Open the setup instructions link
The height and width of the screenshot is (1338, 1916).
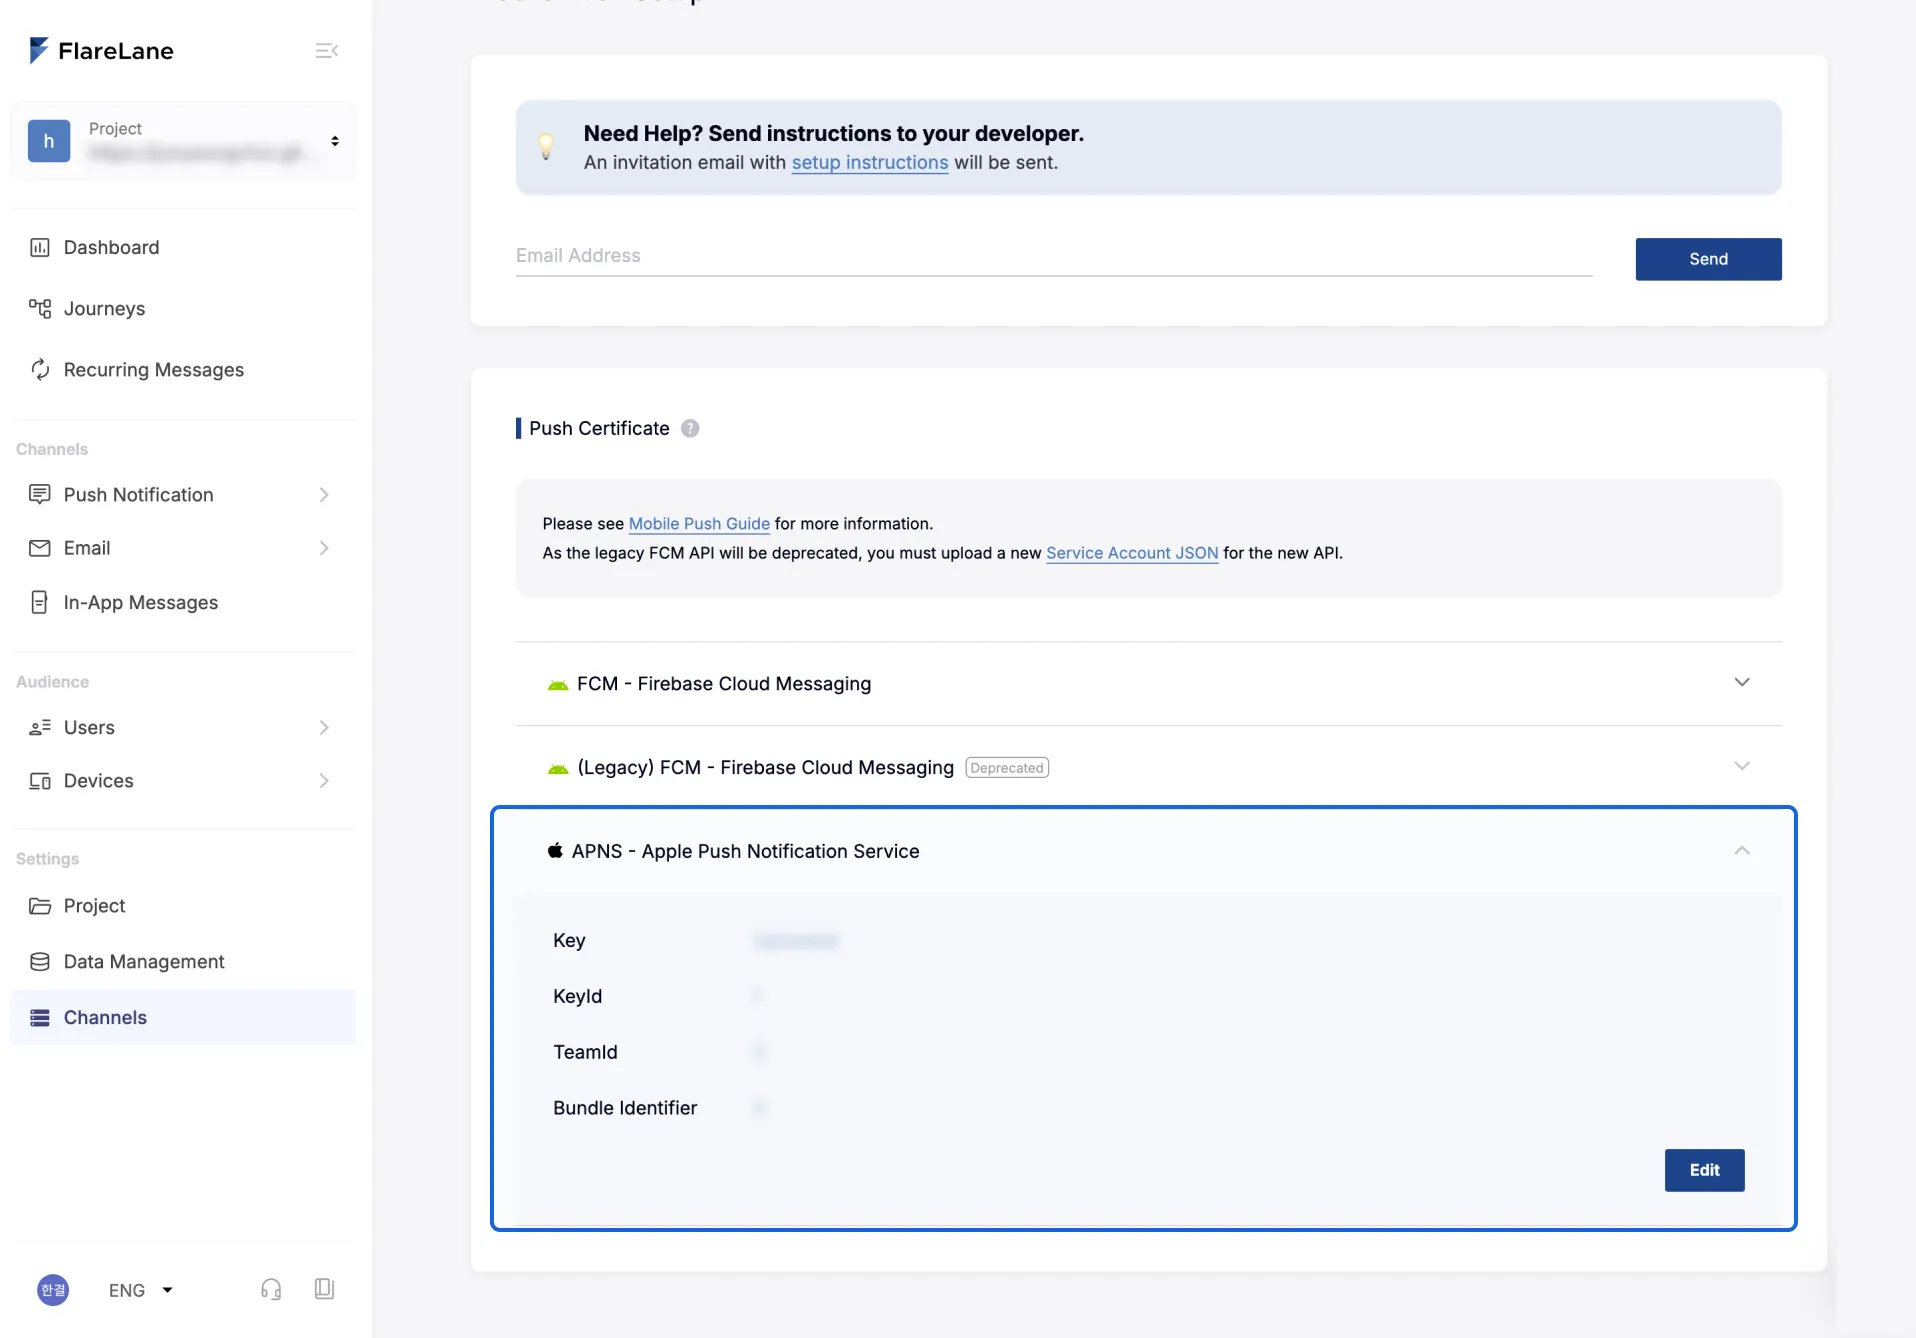coord(870,162)
